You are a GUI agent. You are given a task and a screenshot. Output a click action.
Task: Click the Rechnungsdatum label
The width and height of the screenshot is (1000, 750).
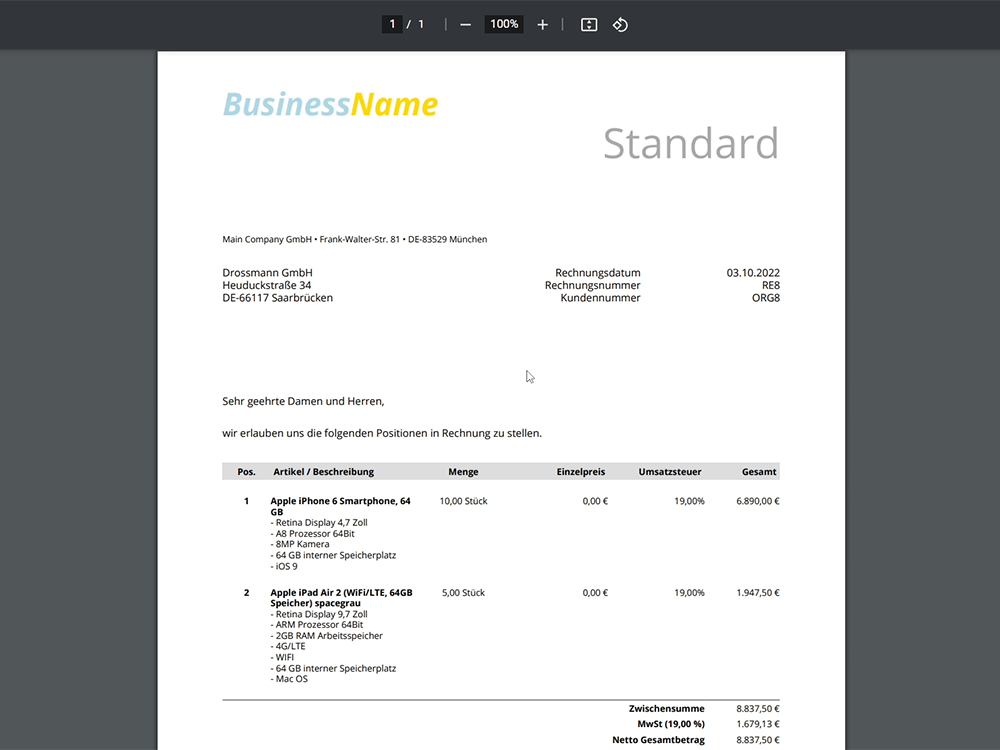pos(597,273)
